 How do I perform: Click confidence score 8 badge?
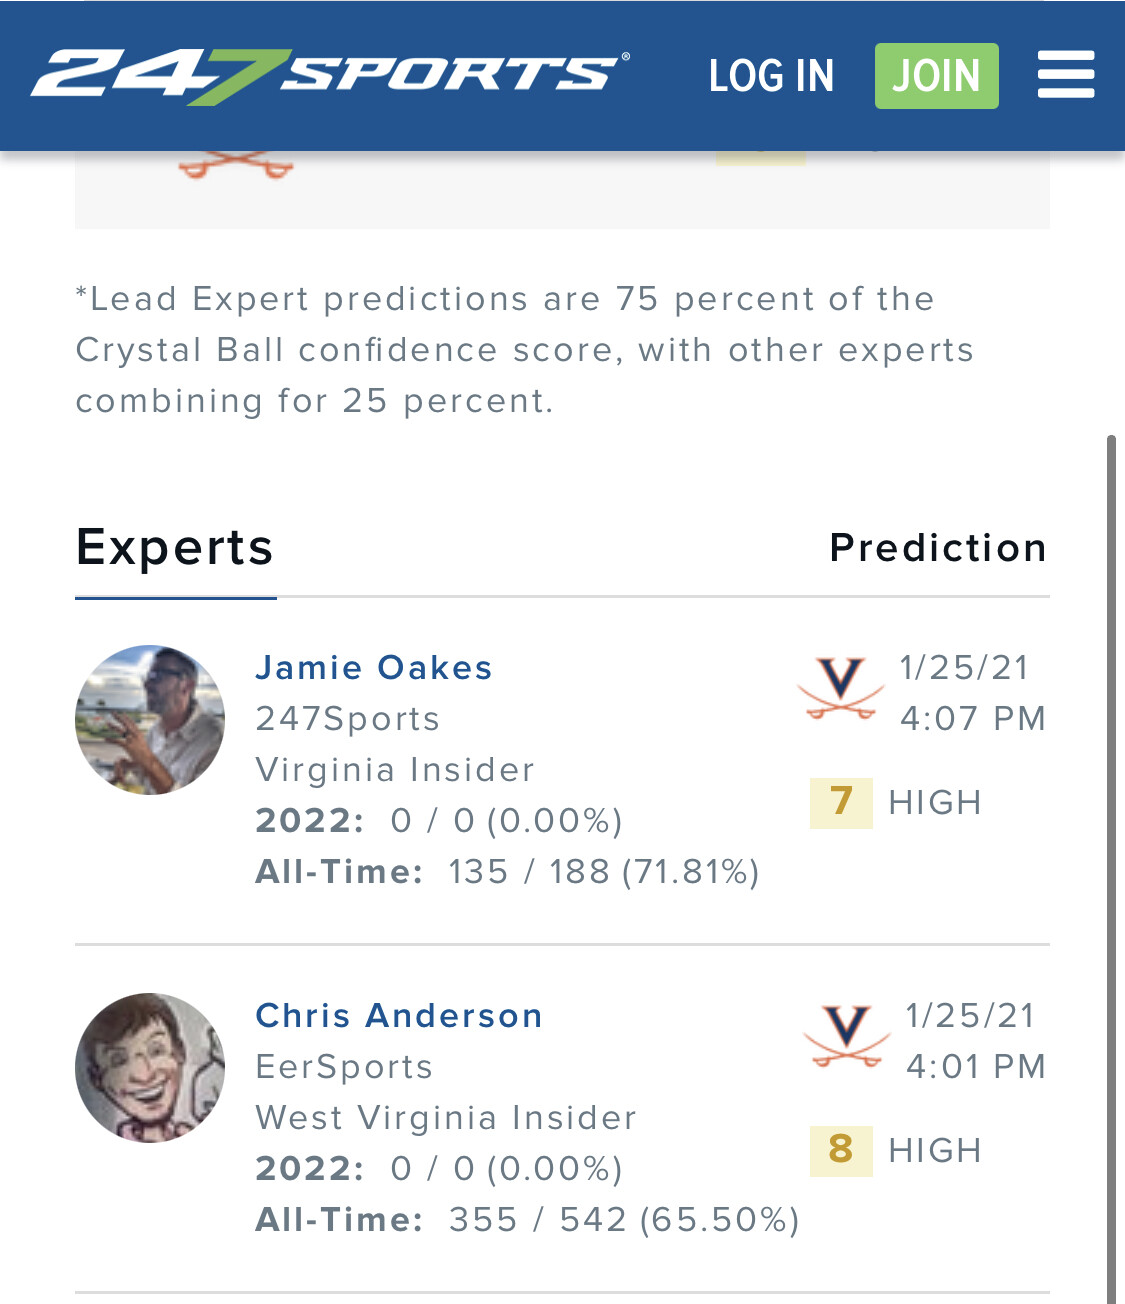pos(841,1150)
